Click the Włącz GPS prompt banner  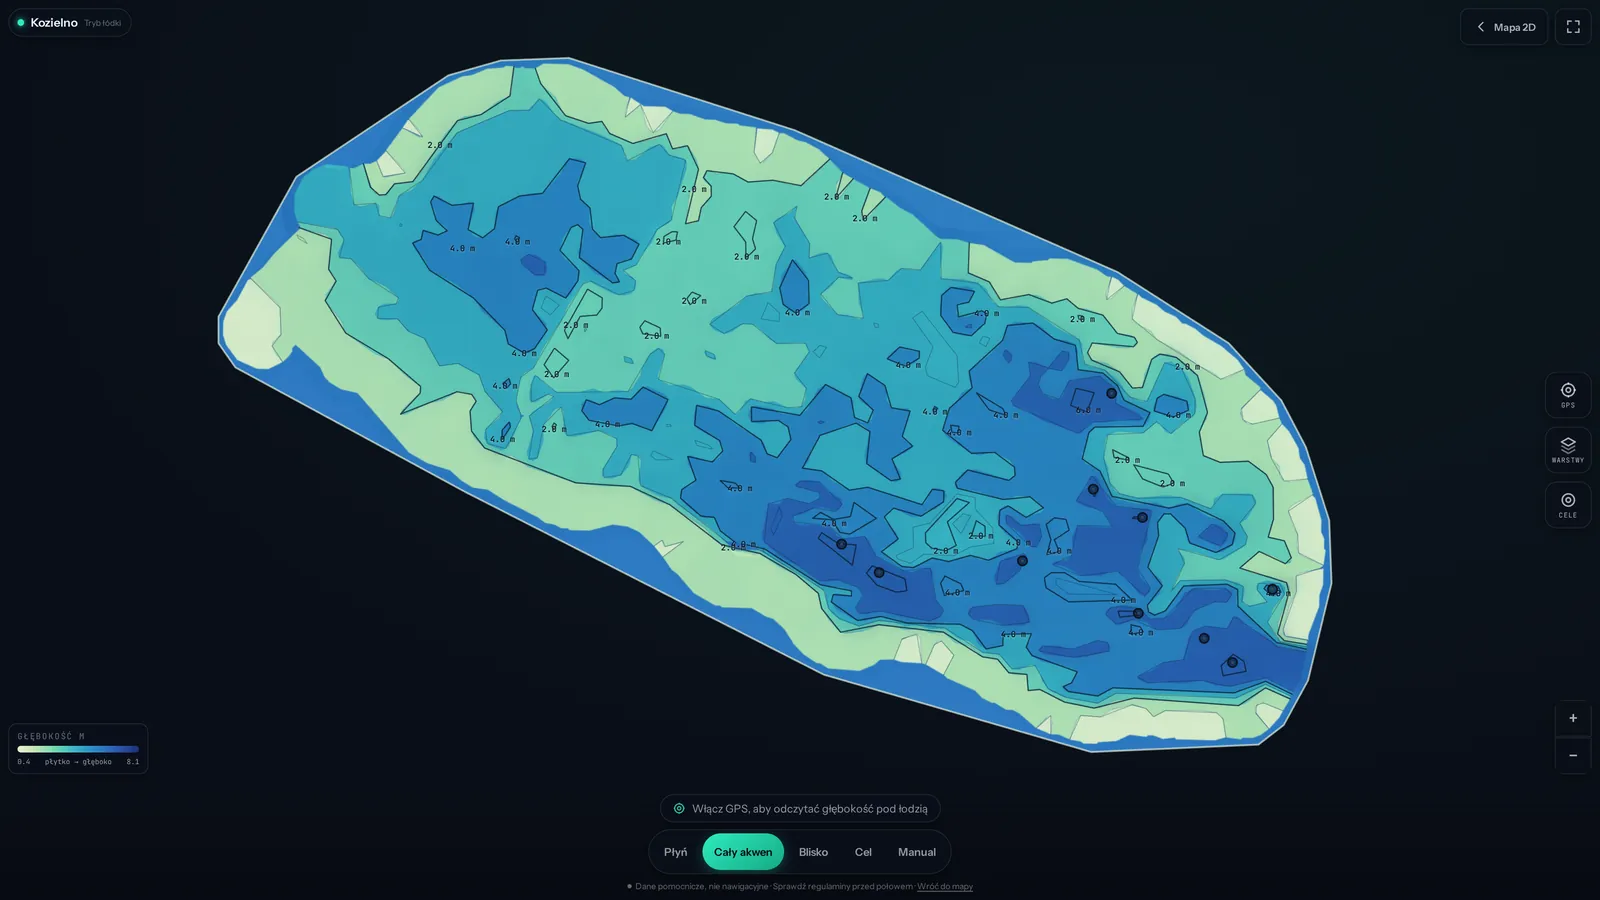click(800, 808)
